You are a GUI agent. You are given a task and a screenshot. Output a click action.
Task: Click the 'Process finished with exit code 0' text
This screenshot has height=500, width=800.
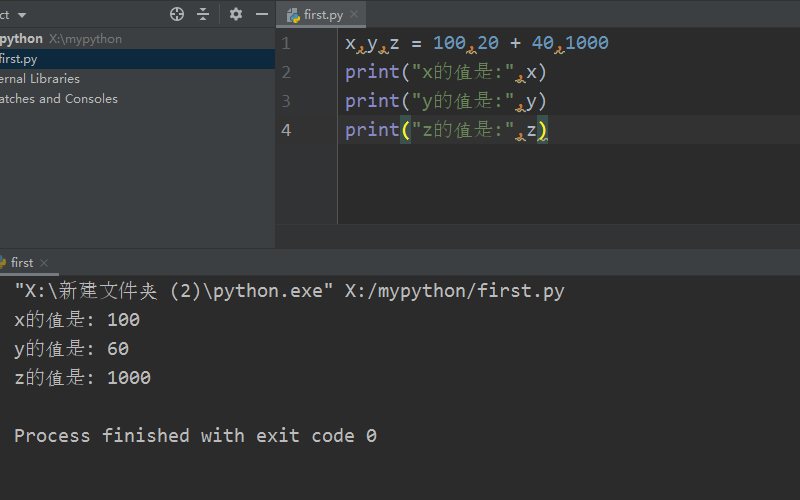click(195, 436)
